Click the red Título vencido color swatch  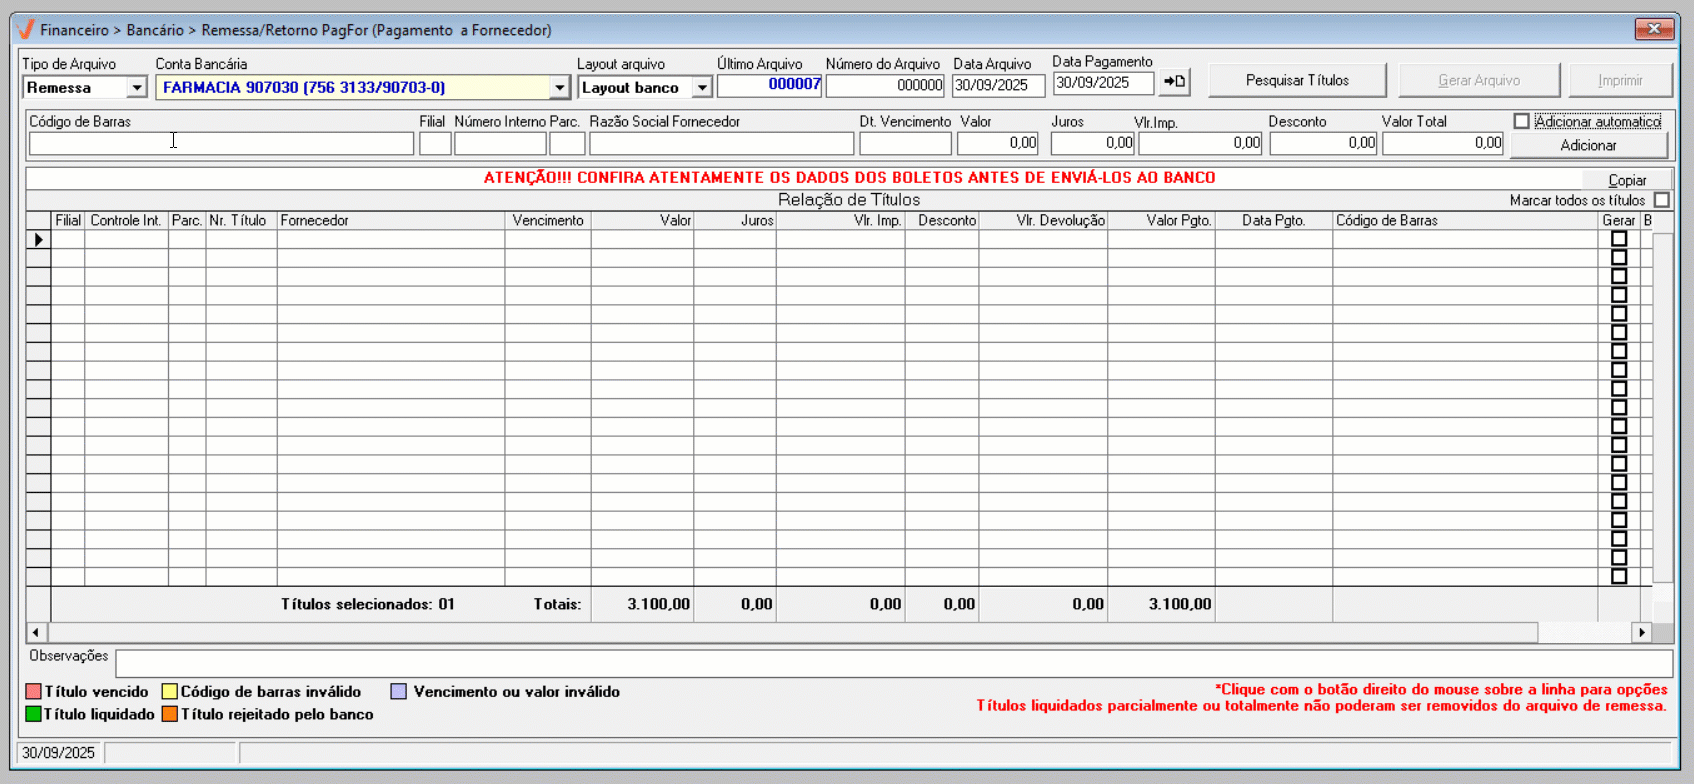point(33,692)
